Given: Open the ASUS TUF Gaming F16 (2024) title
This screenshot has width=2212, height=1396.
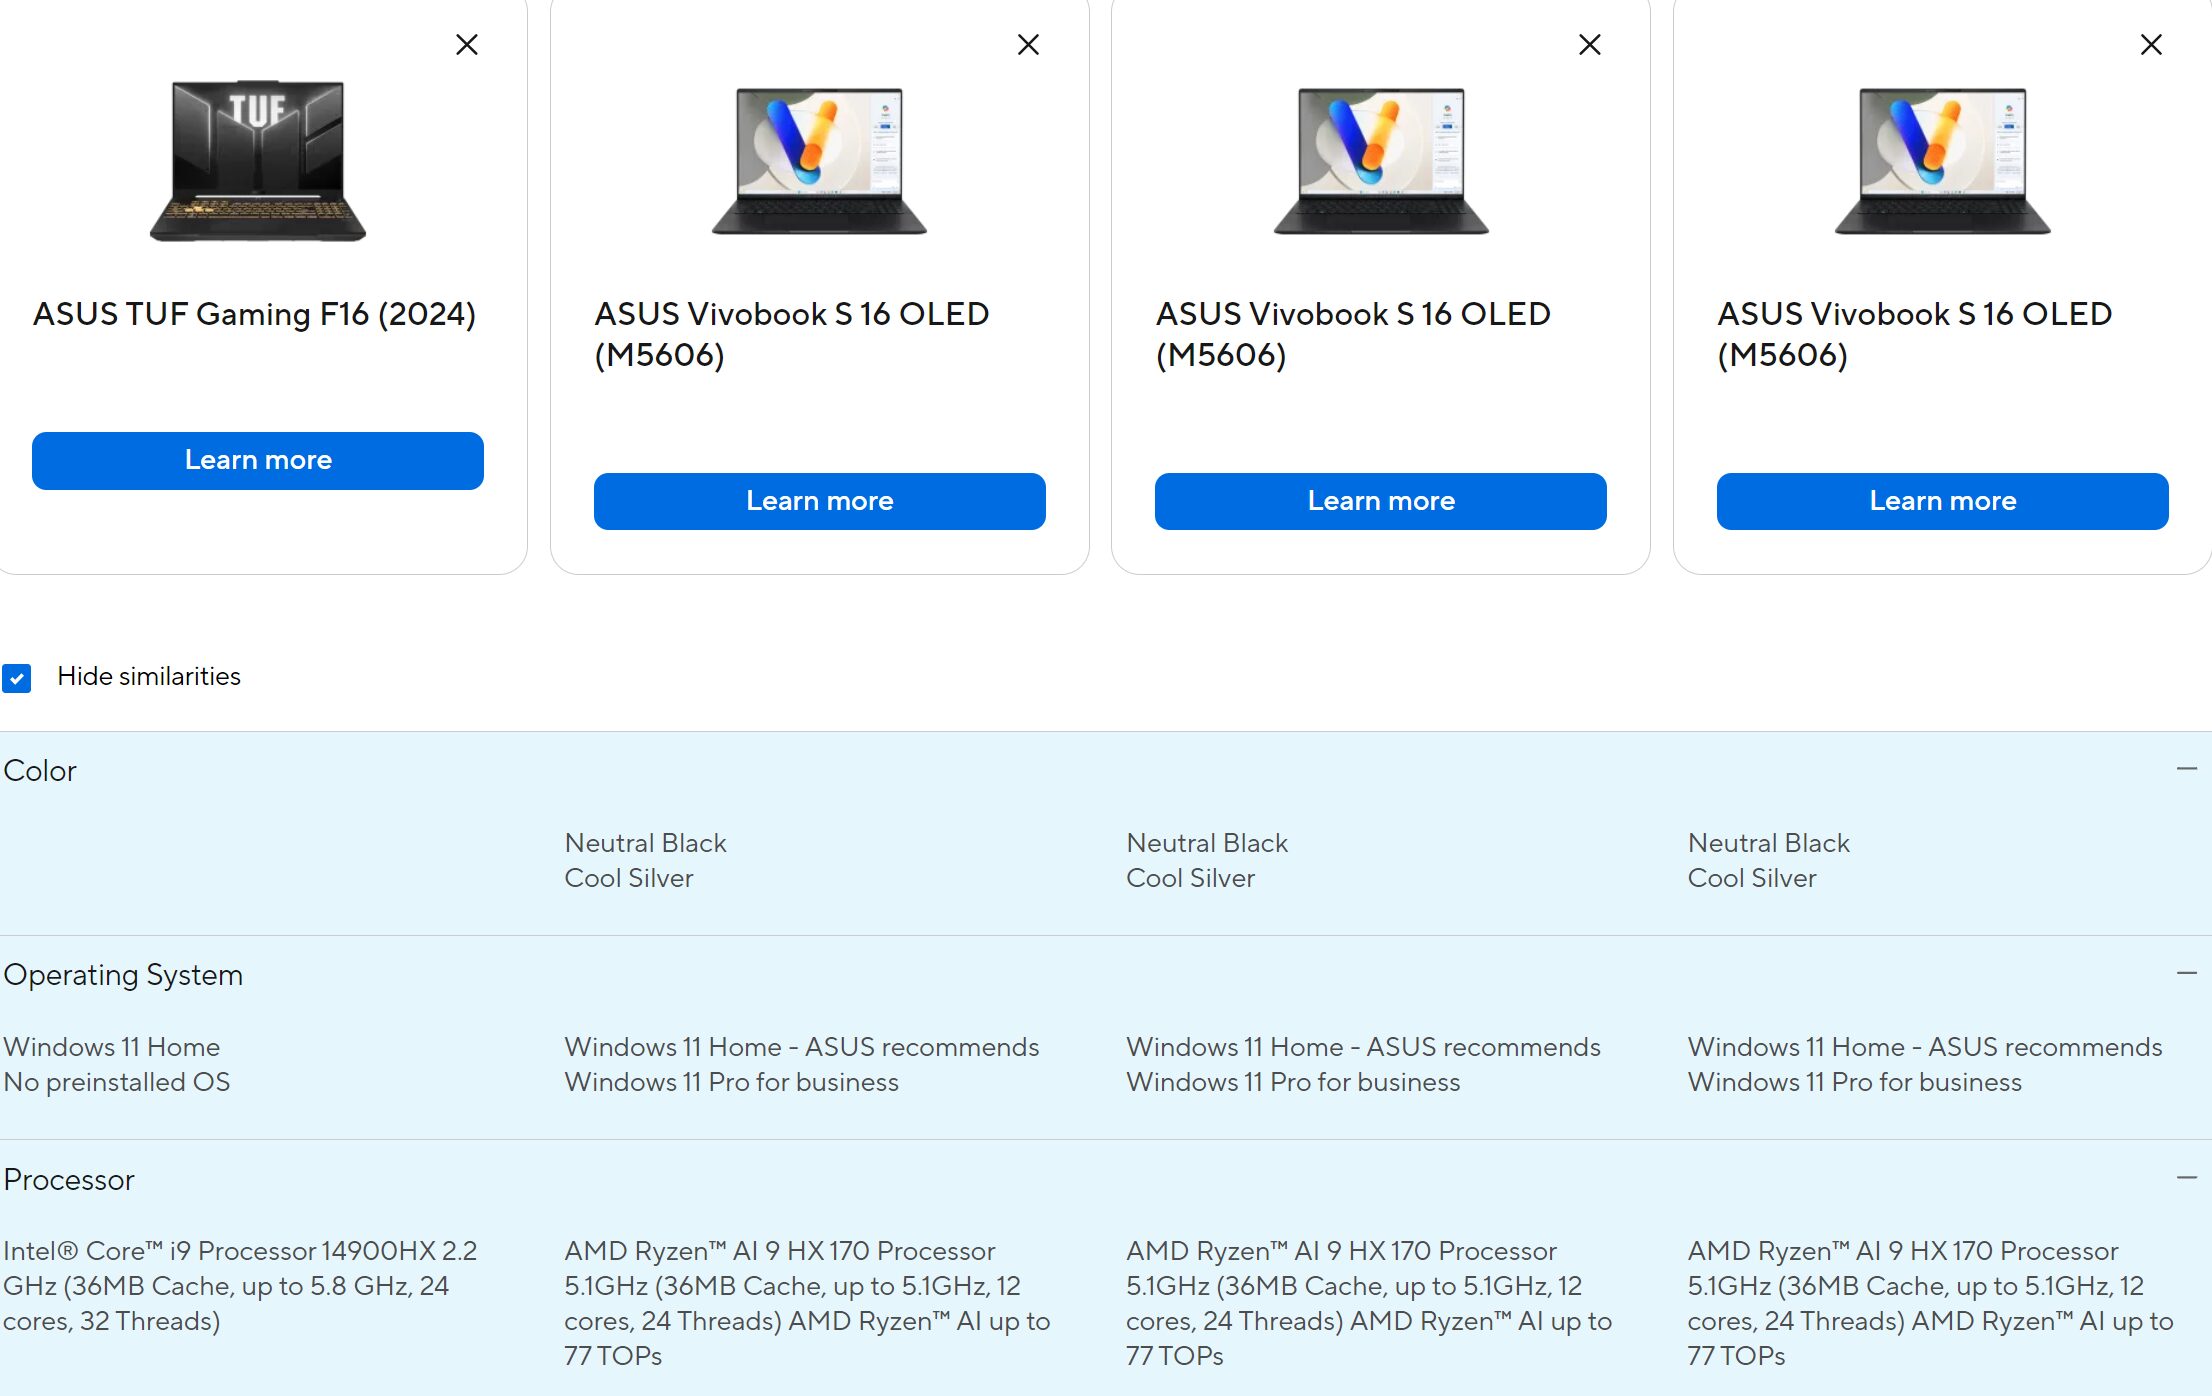Looking at the screenshot, I should (x=254, y=314).
